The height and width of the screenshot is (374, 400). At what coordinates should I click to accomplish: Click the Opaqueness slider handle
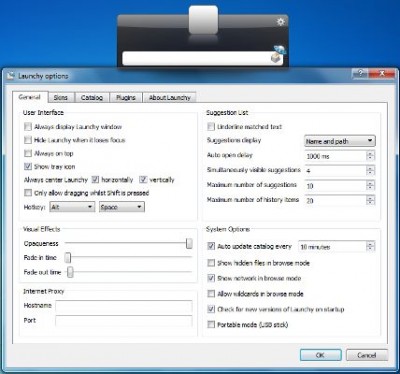(x=189, y=244)
